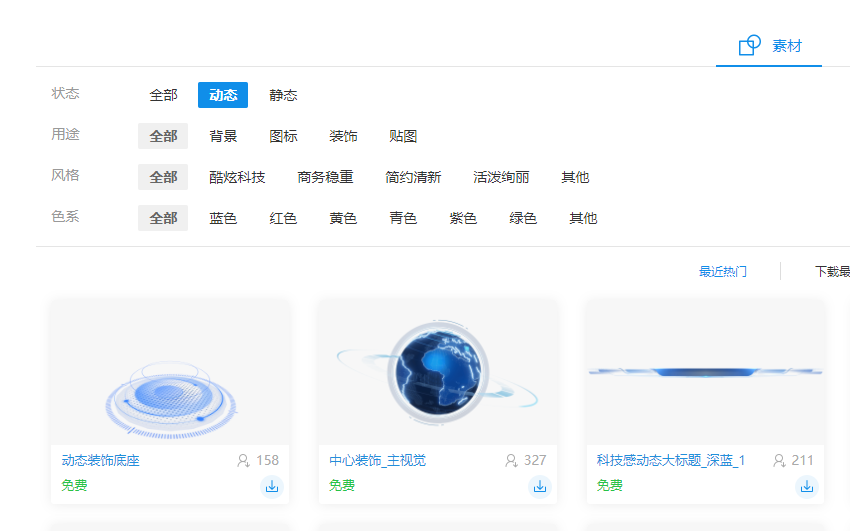The height and width of the screenshot is (531, 850).
Task: Filter by 贴图 usage
Action: pyautogui.click(x=403, y=136)
